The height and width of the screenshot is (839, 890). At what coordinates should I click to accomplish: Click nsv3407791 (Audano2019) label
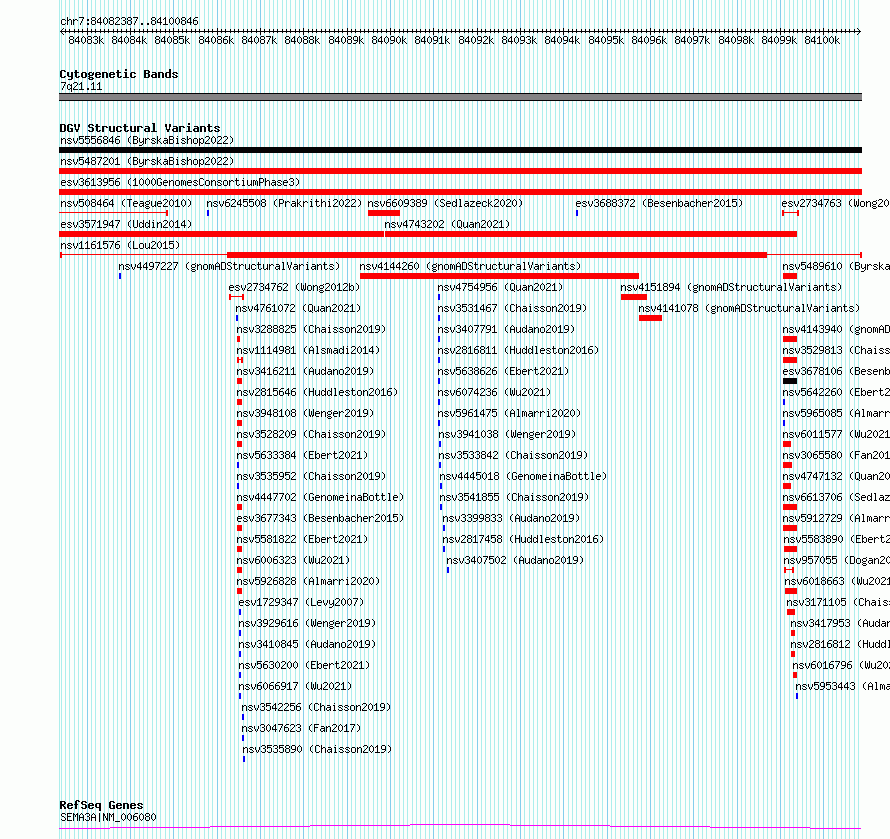[506, 329]
